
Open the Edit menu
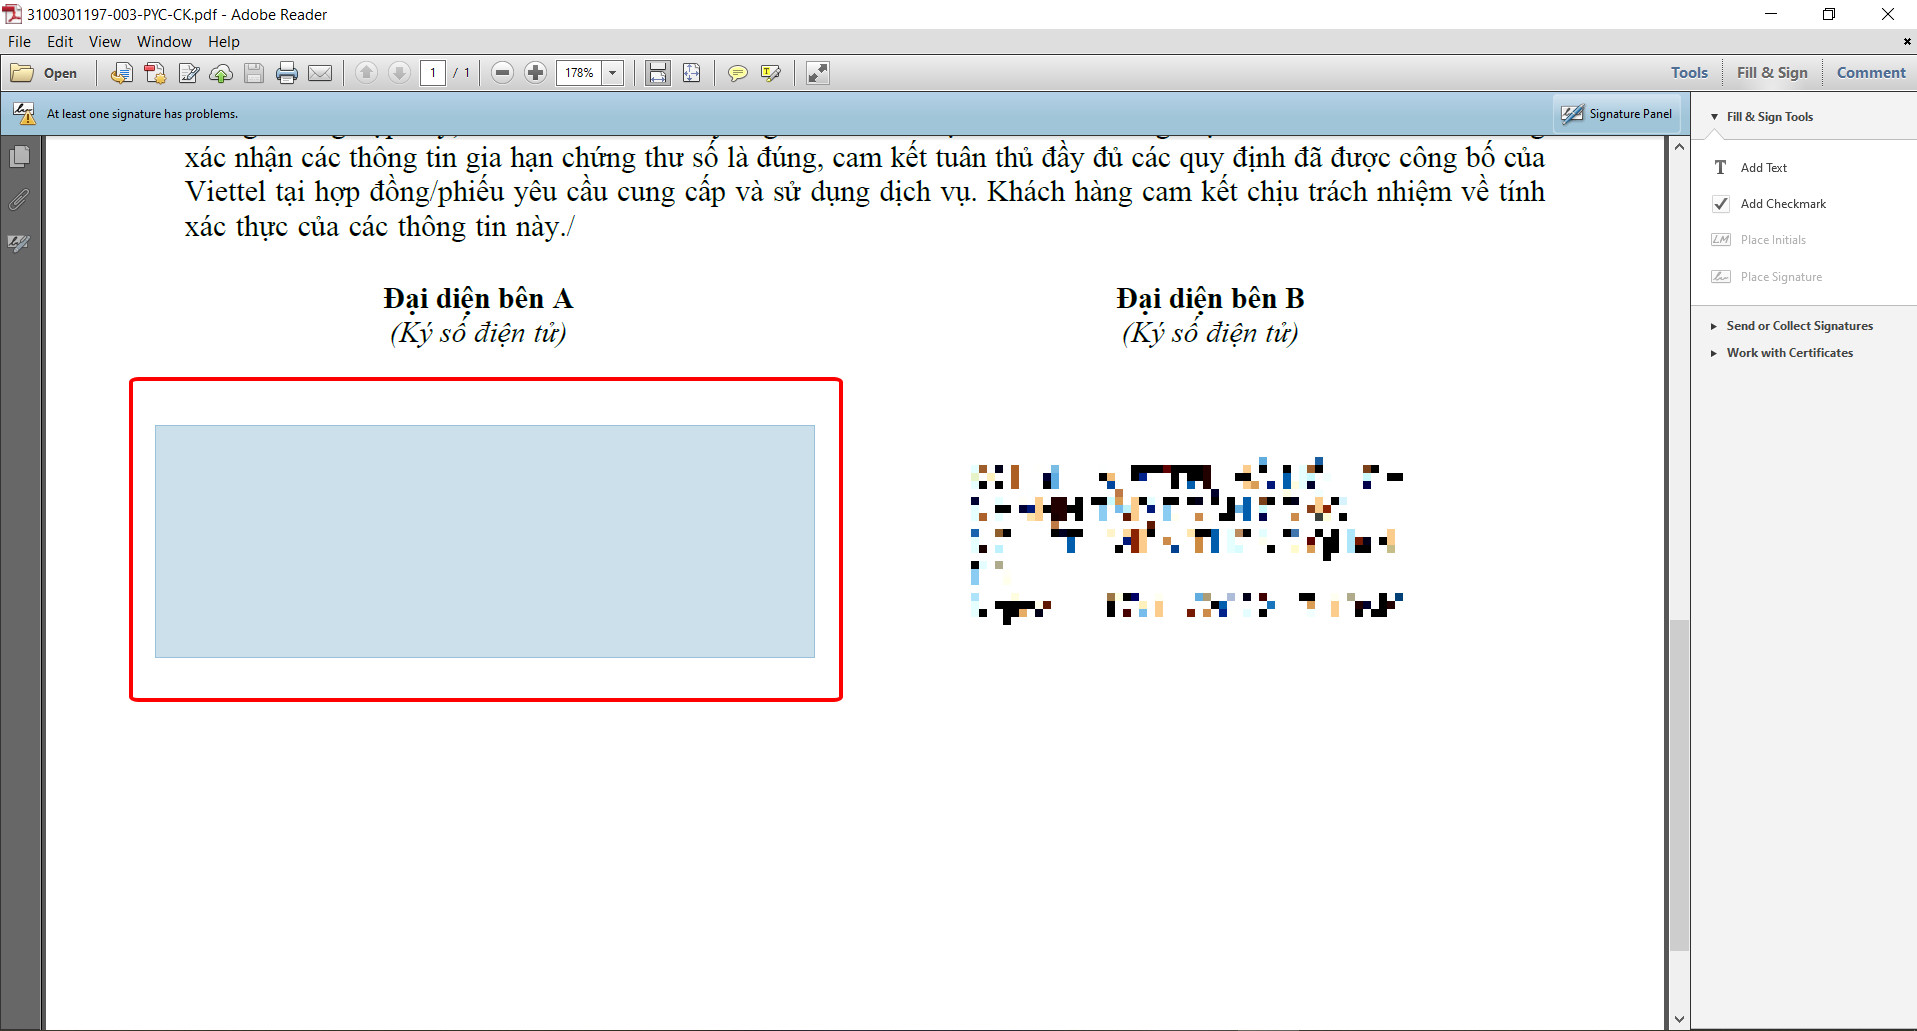pos(60,42)
